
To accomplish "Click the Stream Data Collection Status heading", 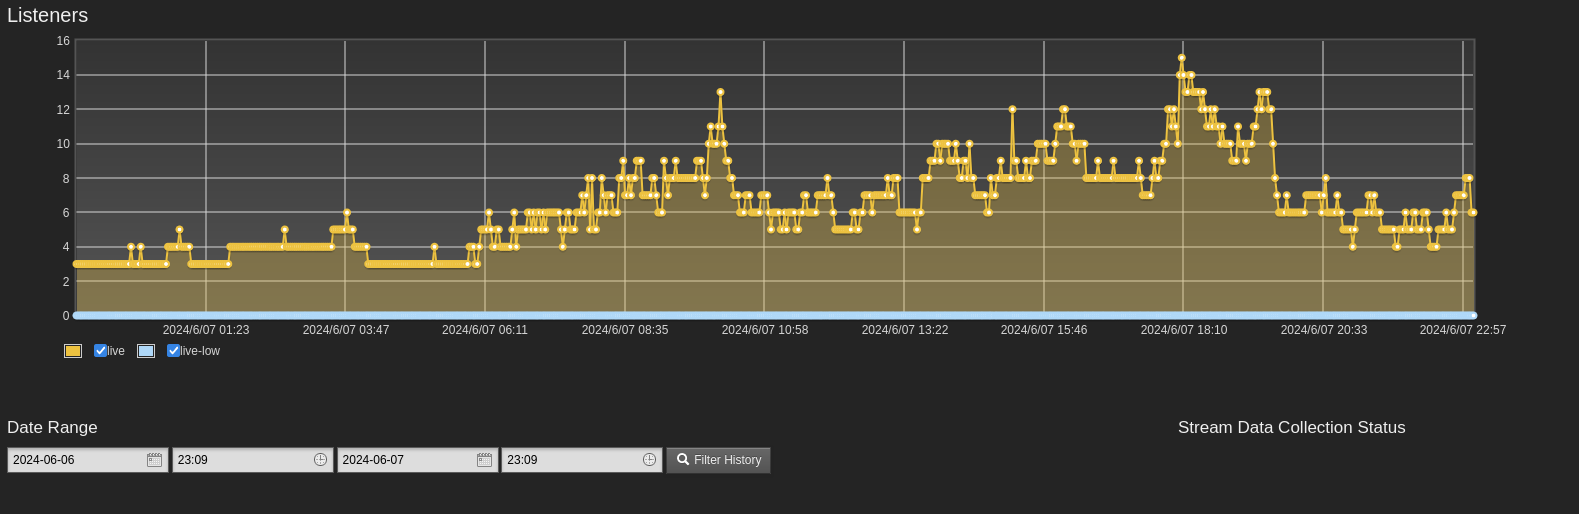I will [1291, 428].
